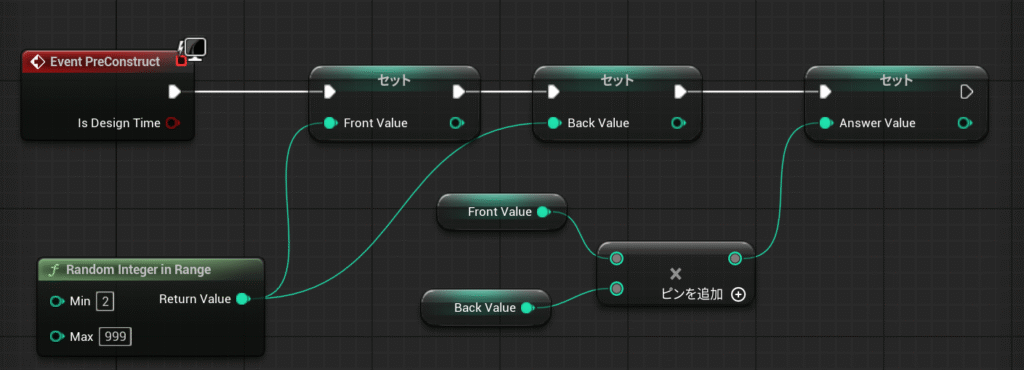Click the Back Value setter output pin
The width and height of the screenshot is (1024, 370).
[x=679, y=123]
